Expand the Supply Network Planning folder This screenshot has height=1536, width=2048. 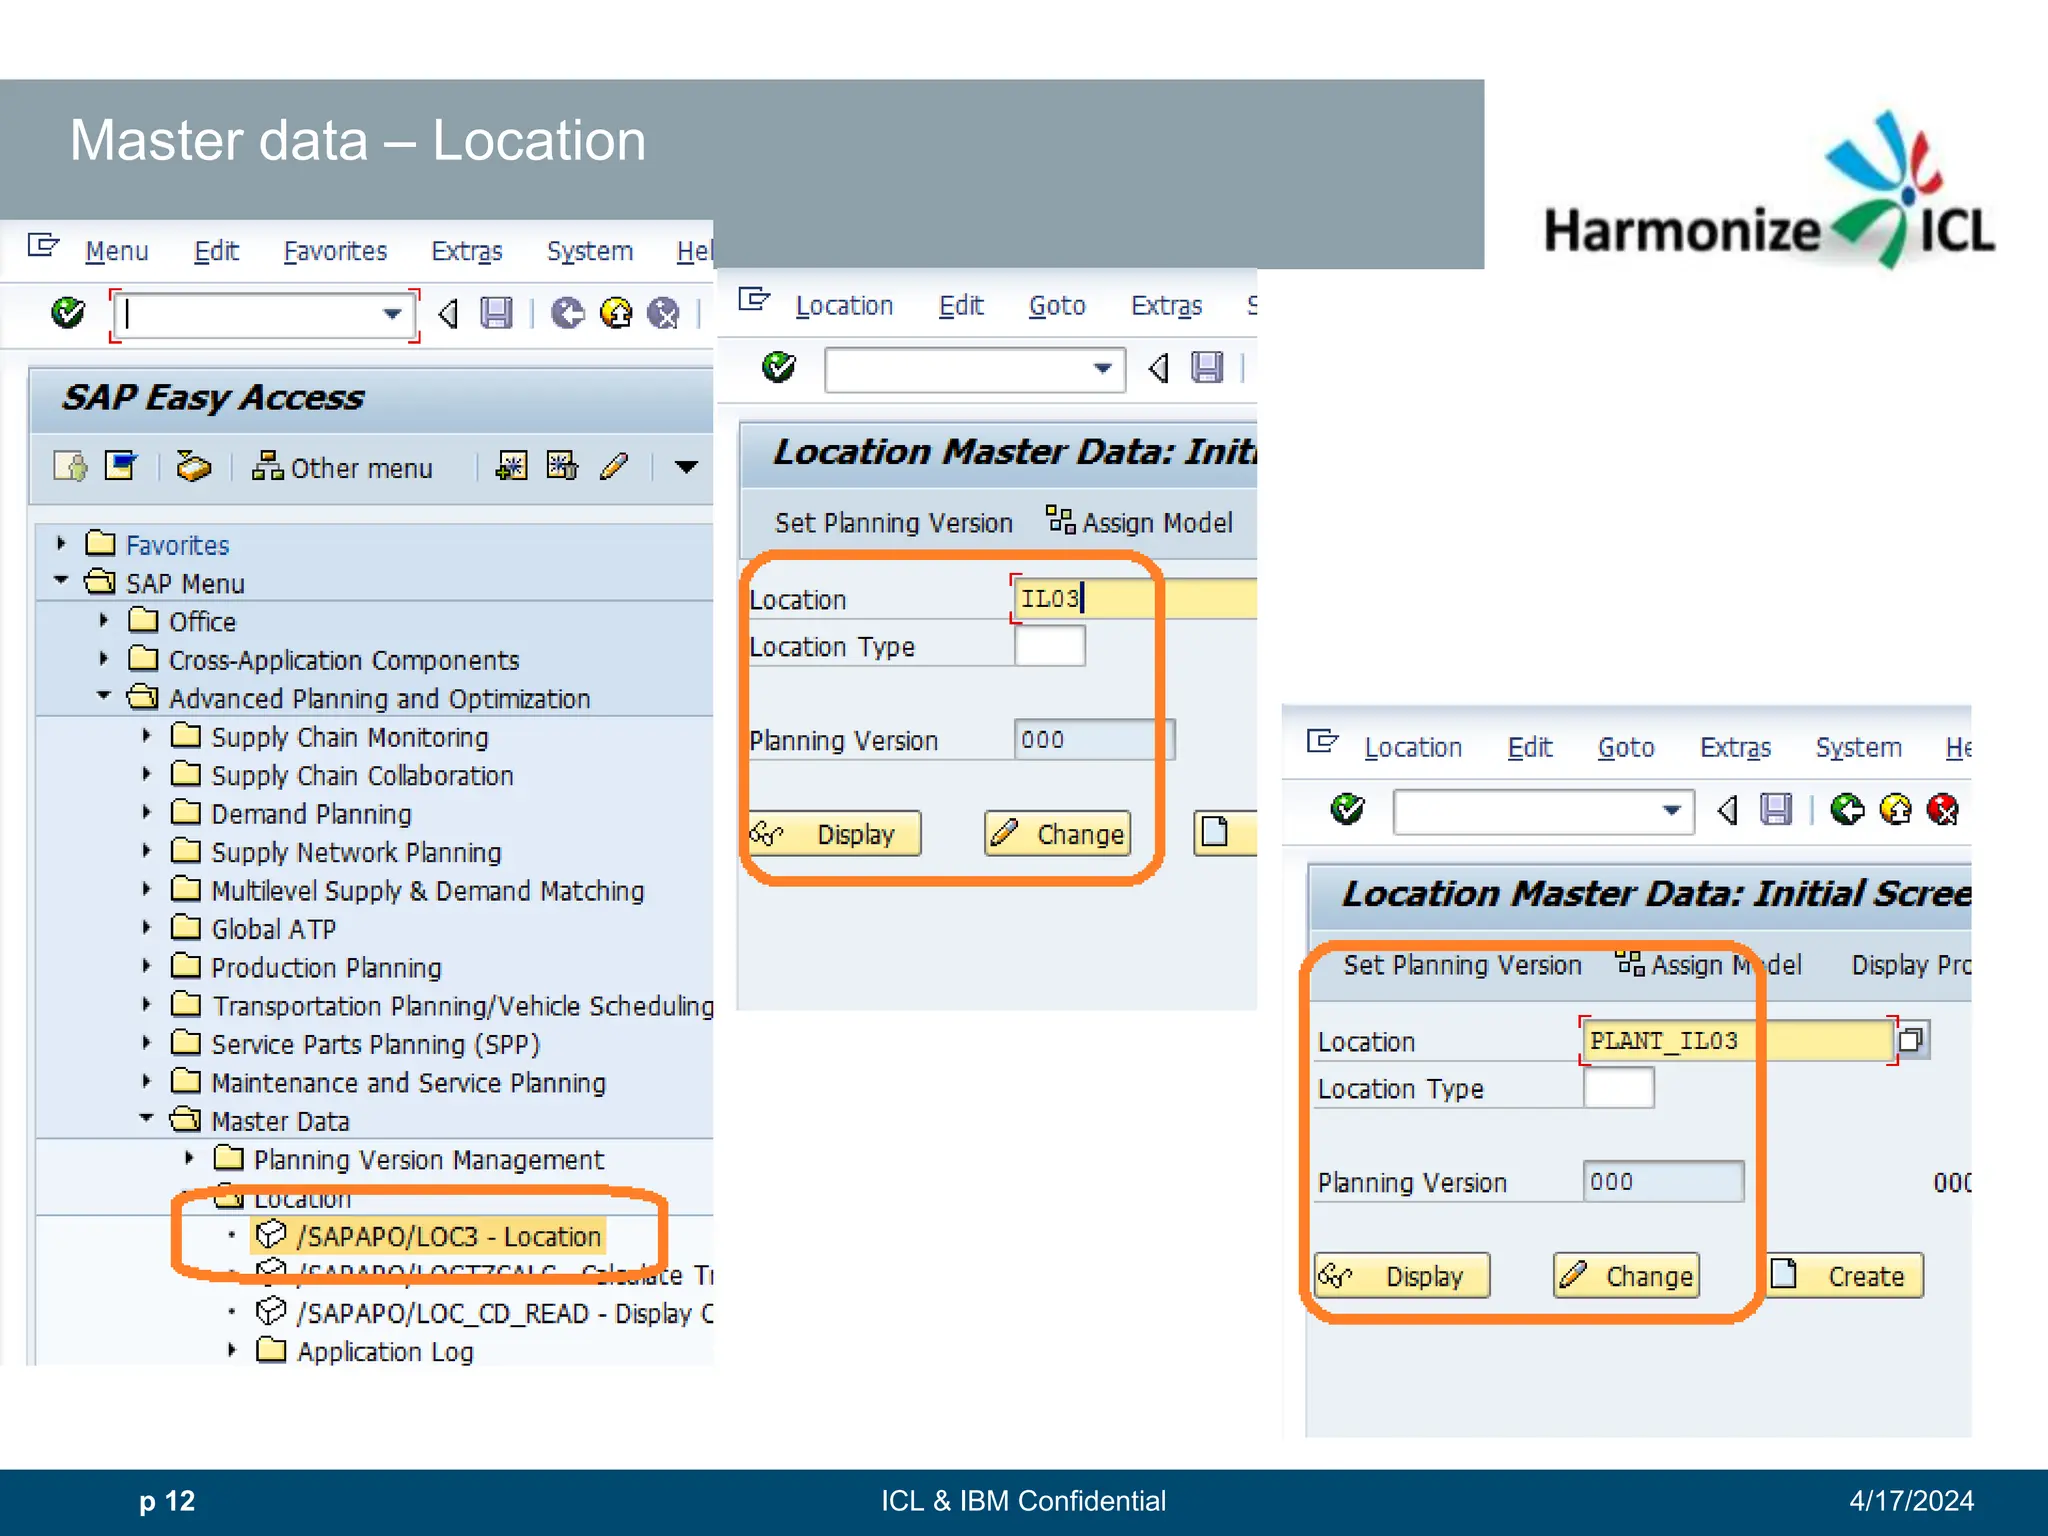[x=146, y=851]
